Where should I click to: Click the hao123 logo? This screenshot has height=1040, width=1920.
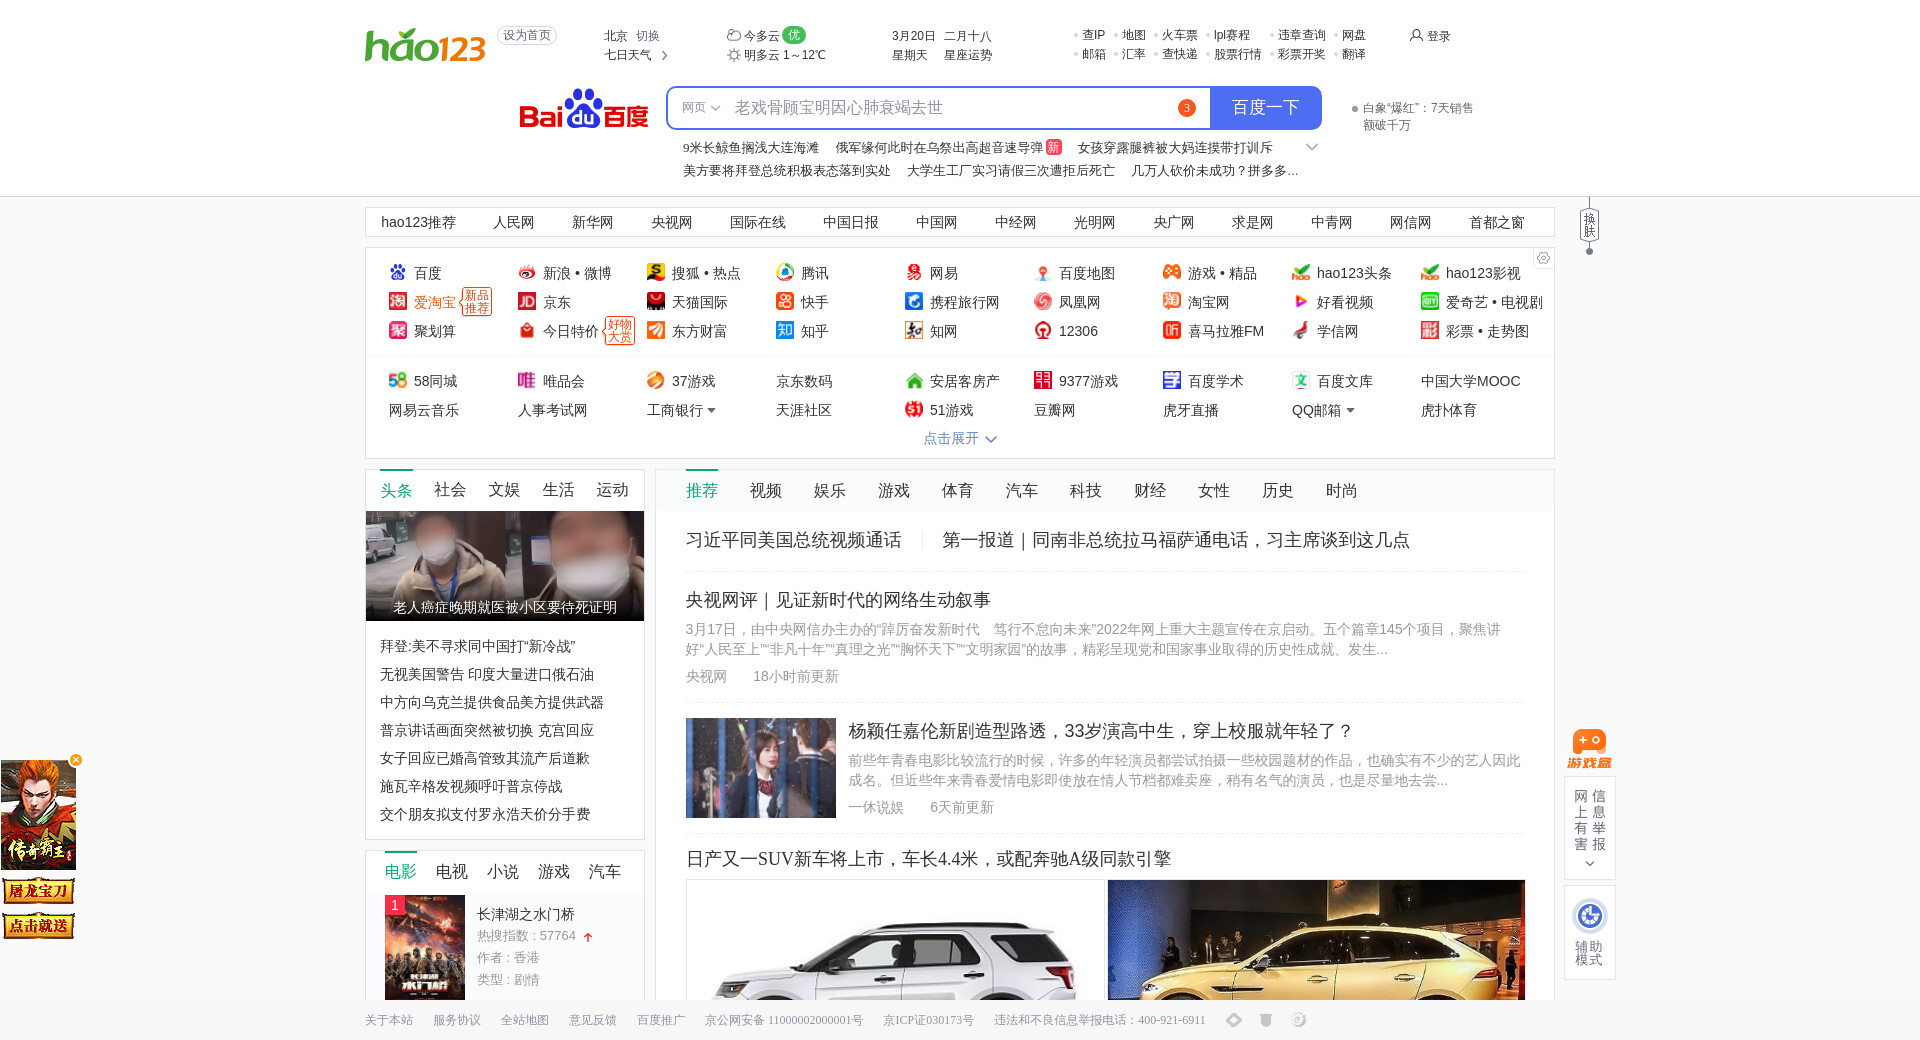coord(425,45)
